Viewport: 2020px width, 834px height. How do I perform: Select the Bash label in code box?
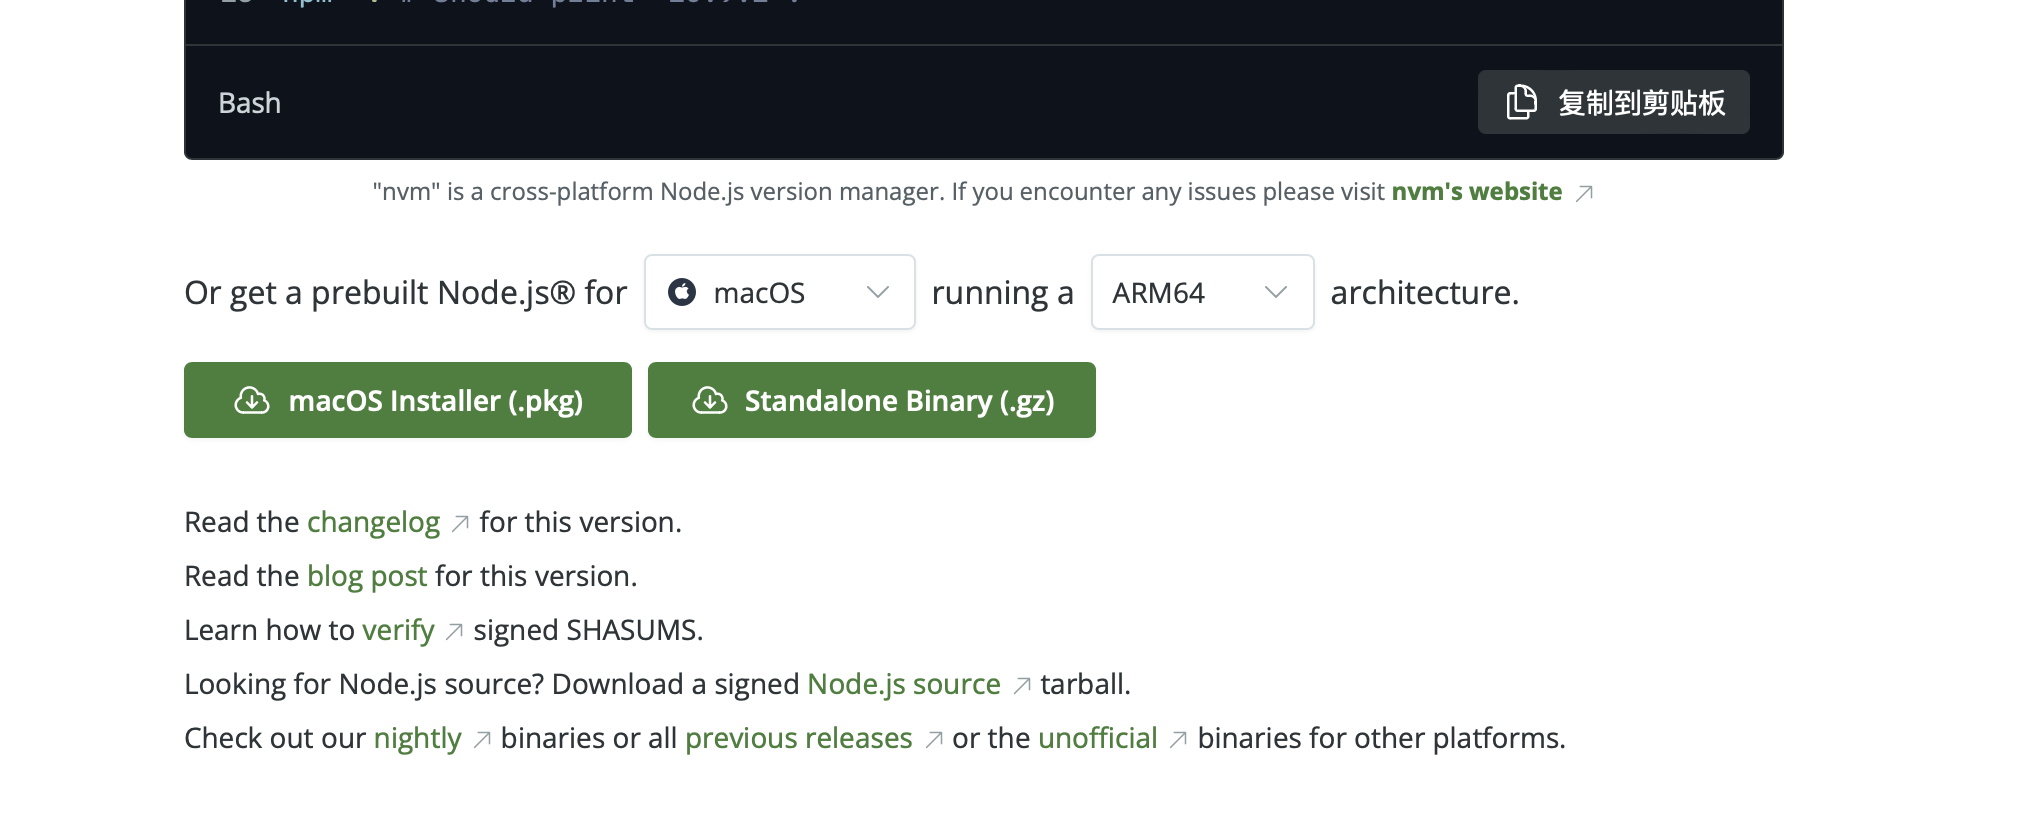tap(250, 103)
